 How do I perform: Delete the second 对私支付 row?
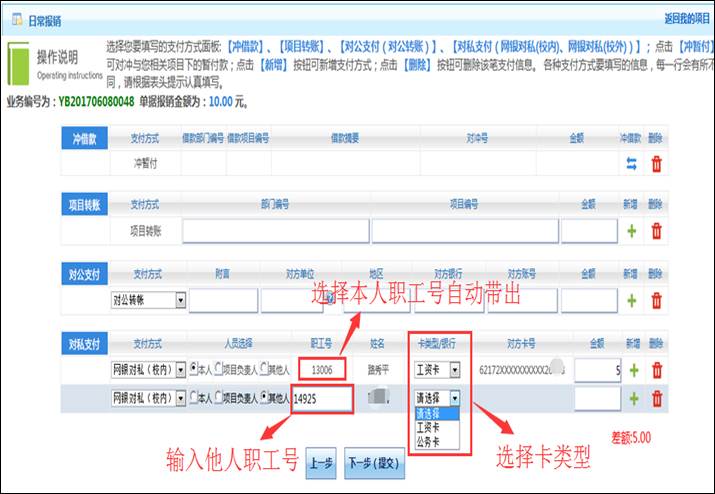(656, 399)
